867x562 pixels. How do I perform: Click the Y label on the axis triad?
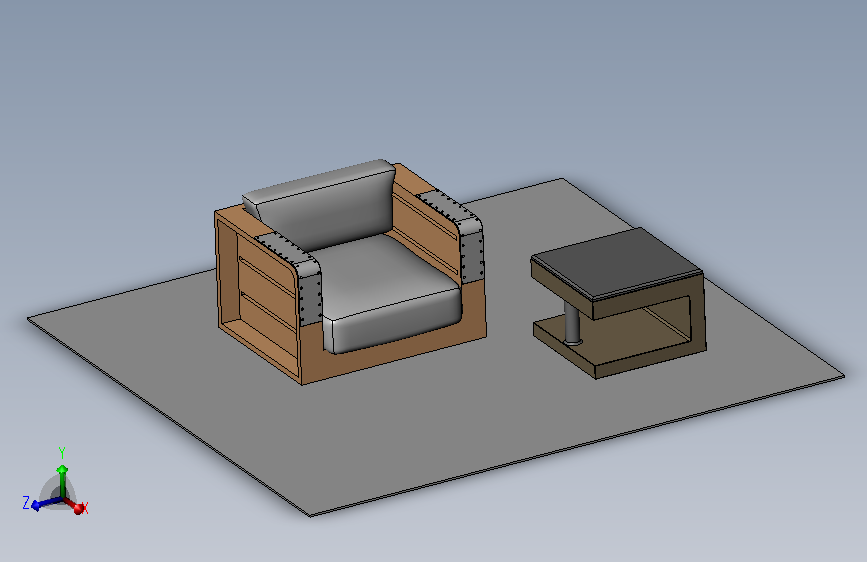[x=62, y=453]
